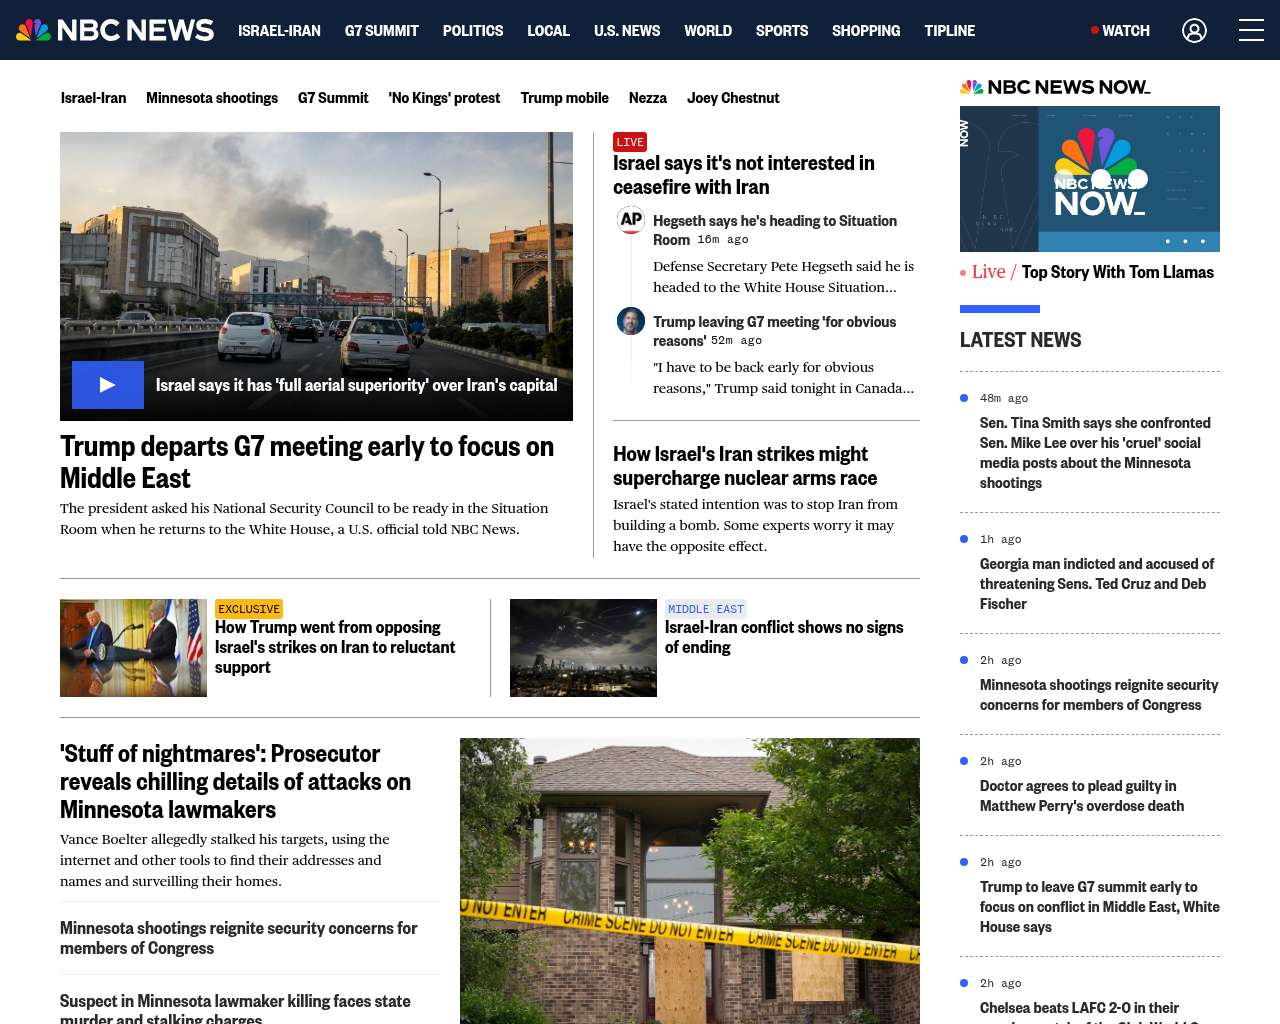
Task: Open Trump to leave G7 summit early story
Action: click(x=1099, y=907)
